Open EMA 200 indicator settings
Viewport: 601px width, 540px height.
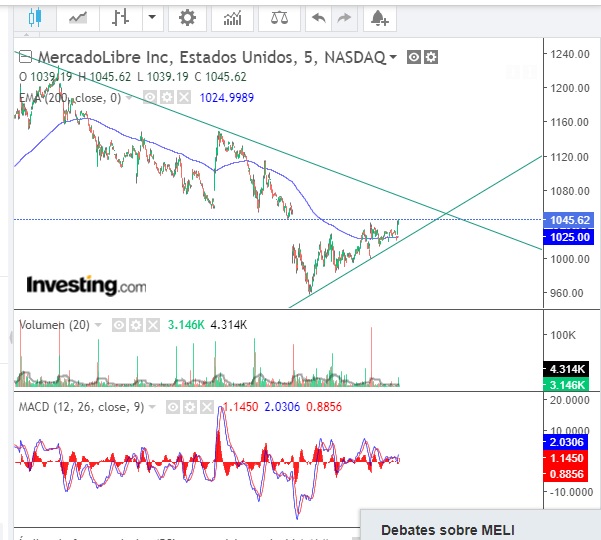167,97
